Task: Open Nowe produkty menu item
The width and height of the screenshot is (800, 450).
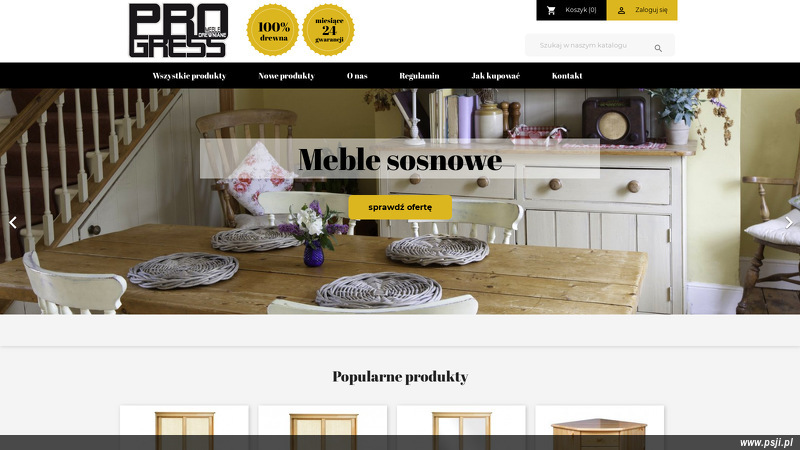Action: (x=286, y=76)
